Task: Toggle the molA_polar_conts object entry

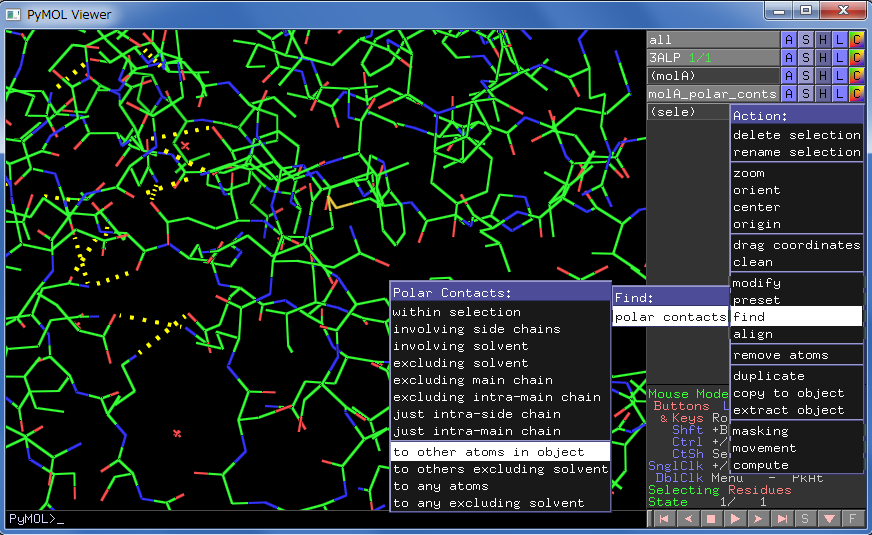Action: [712, 93]
